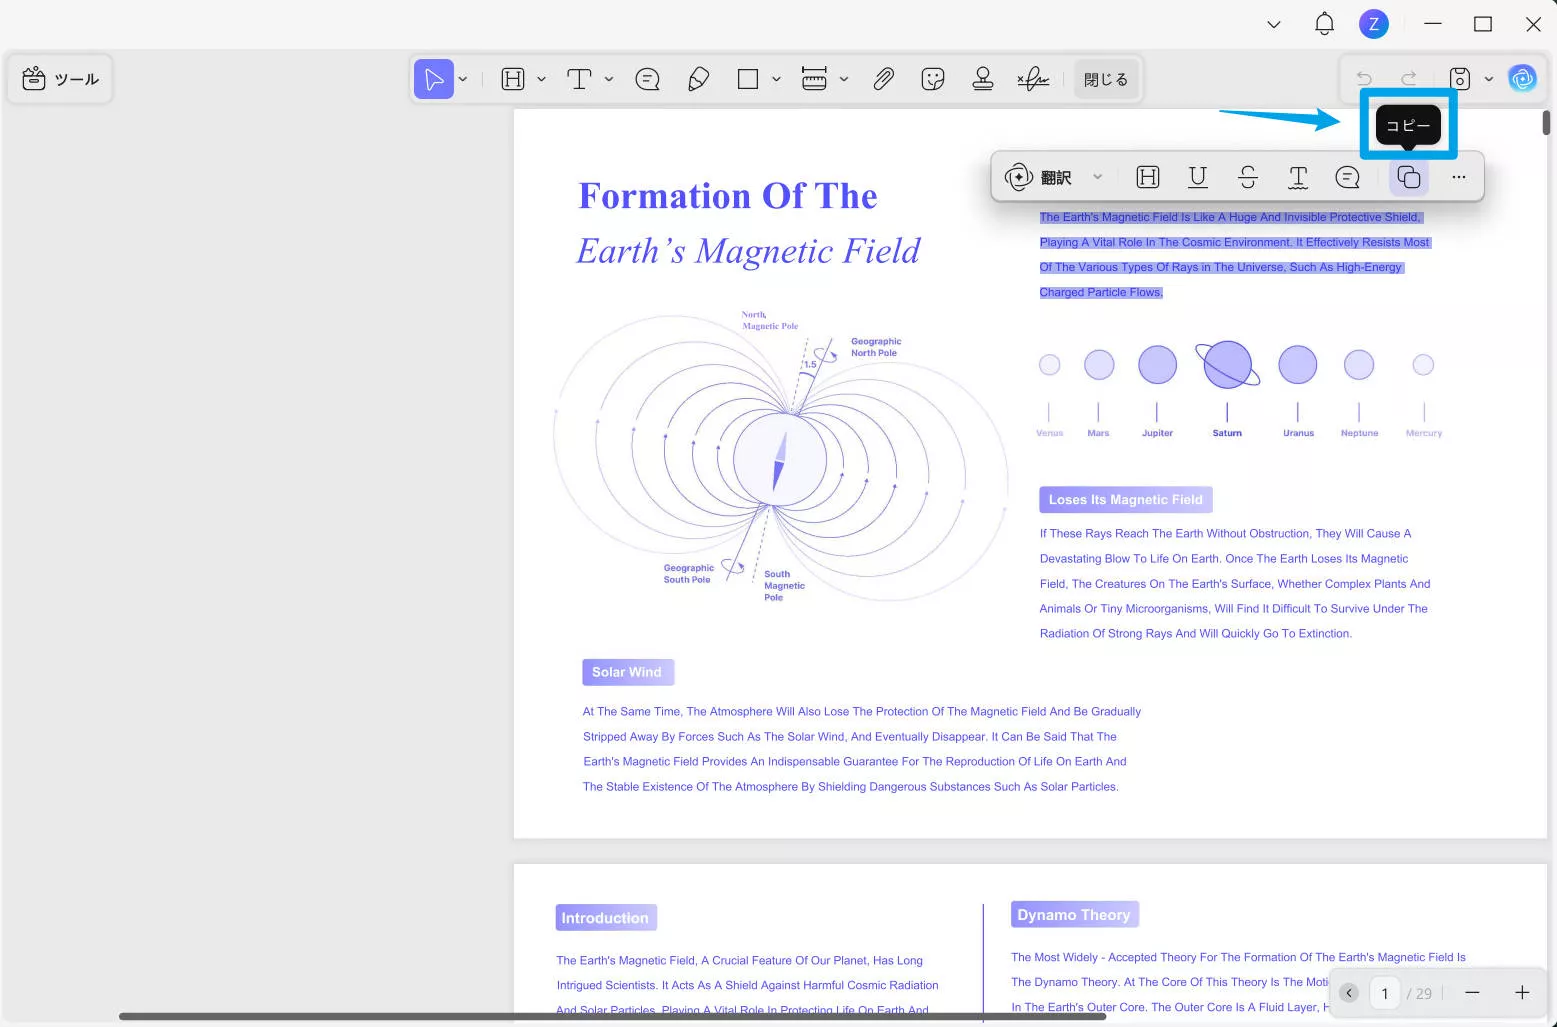Open the sticker tool
This screenshot has width=1557, height=1027.
click(933, 79)
